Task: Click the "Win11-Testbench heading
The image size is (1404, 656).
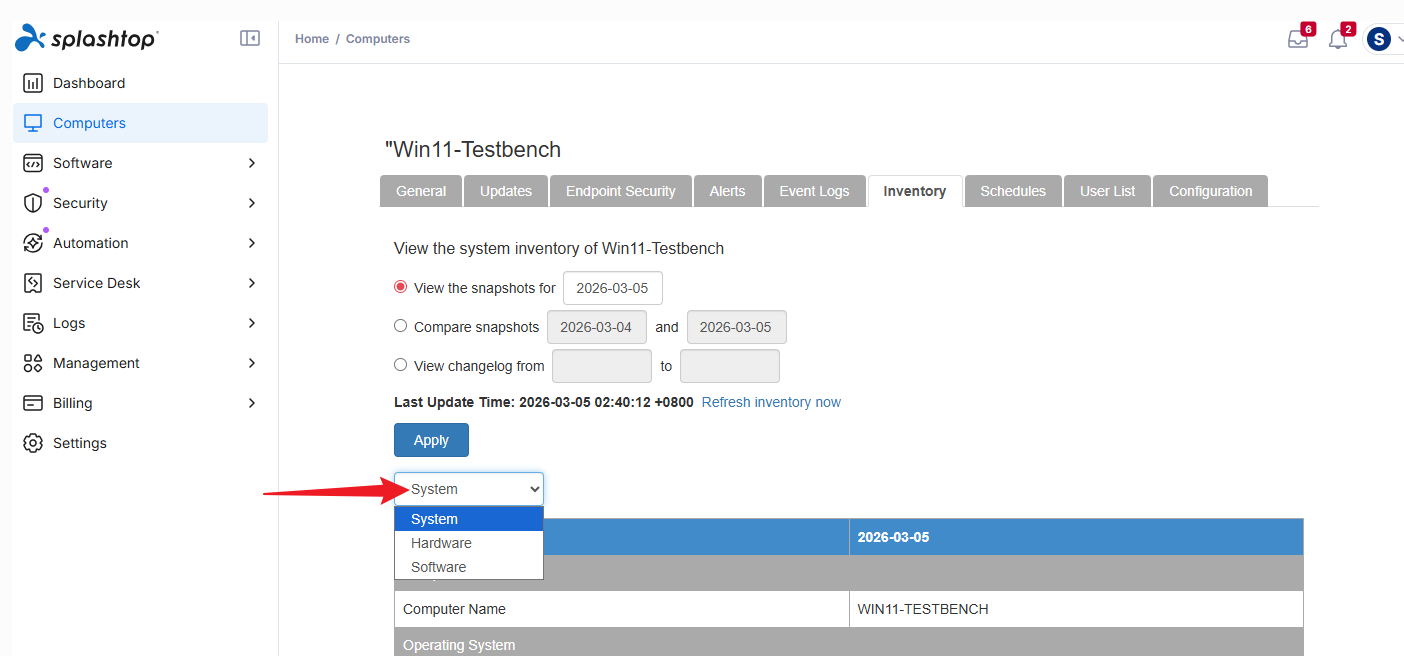Action: pyautogui.click(x=473, y=150)
